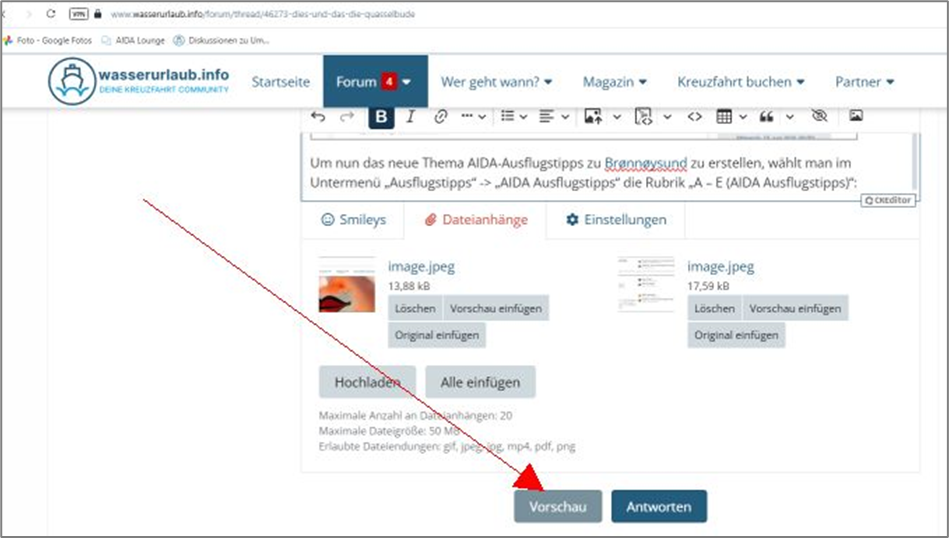Click the insert image upload icon
This screenshot has width=949, height=538.
(x=594, y=116)
